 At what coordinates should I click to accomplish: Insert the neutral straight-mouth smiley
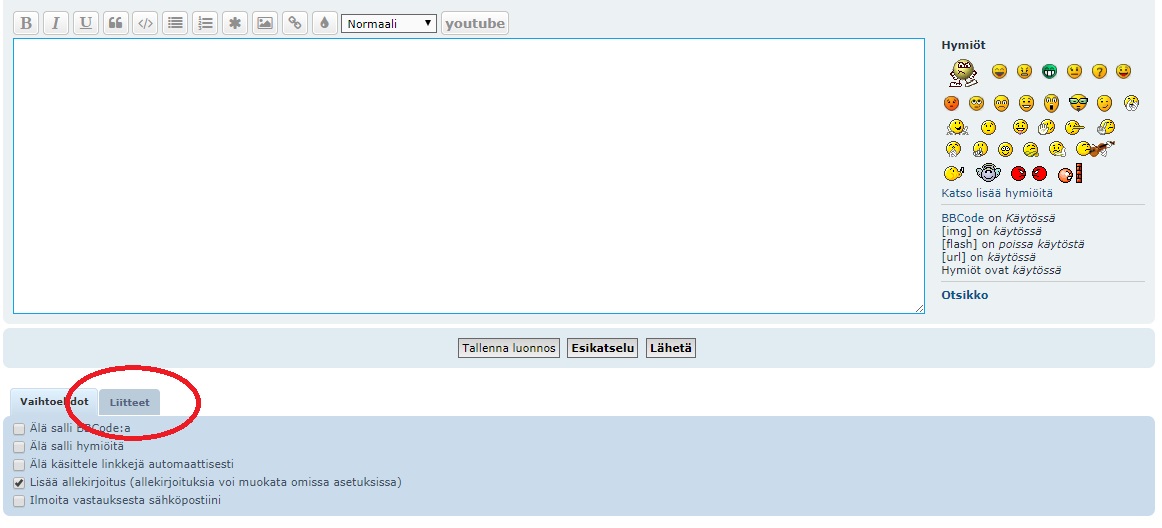(1075, 71)
